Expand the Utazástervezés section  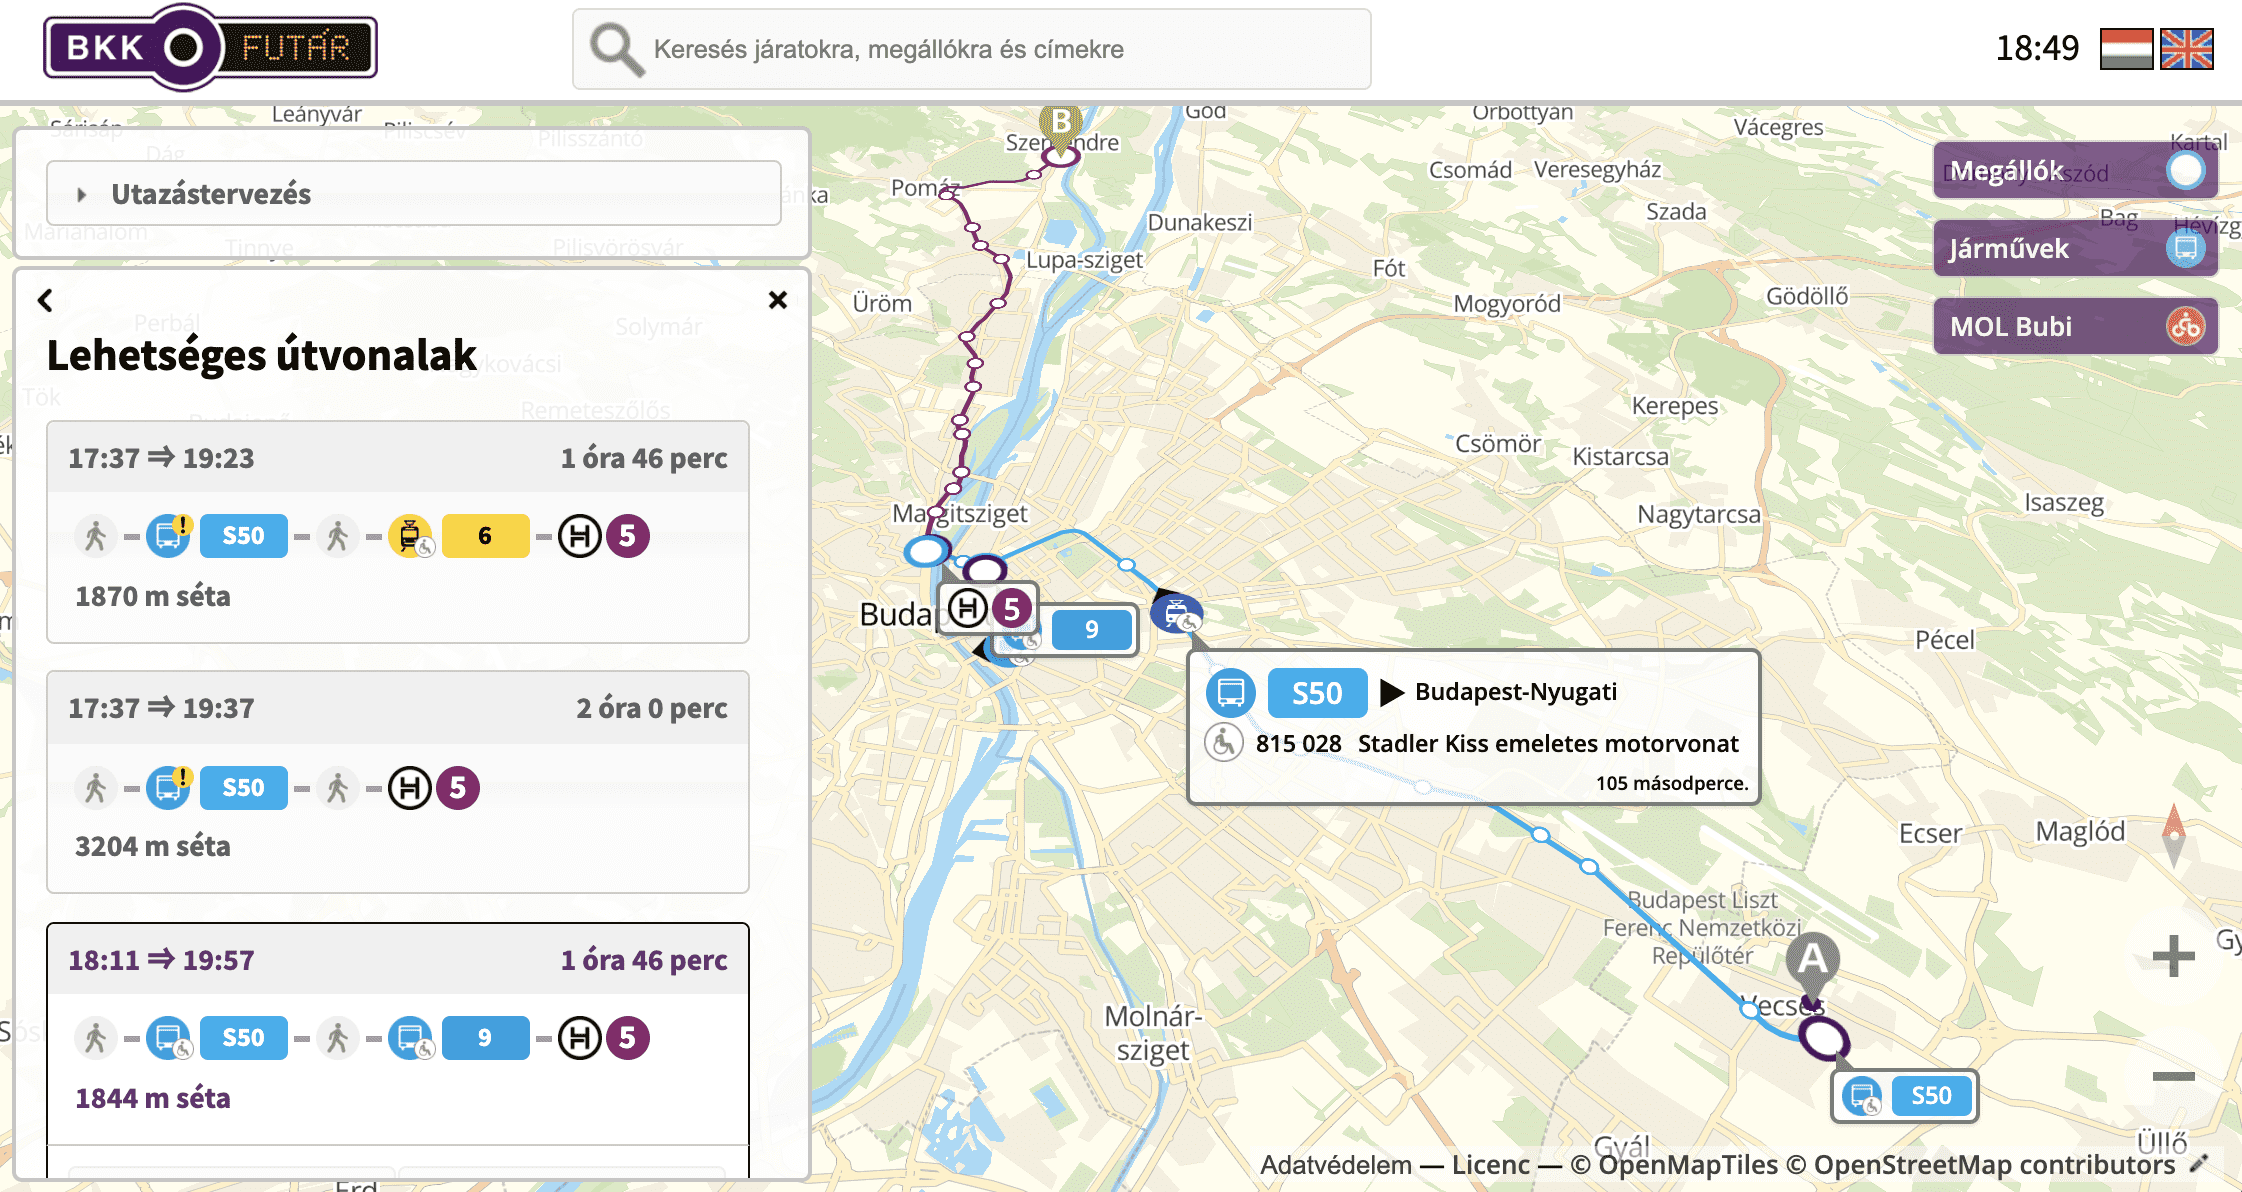413,193
